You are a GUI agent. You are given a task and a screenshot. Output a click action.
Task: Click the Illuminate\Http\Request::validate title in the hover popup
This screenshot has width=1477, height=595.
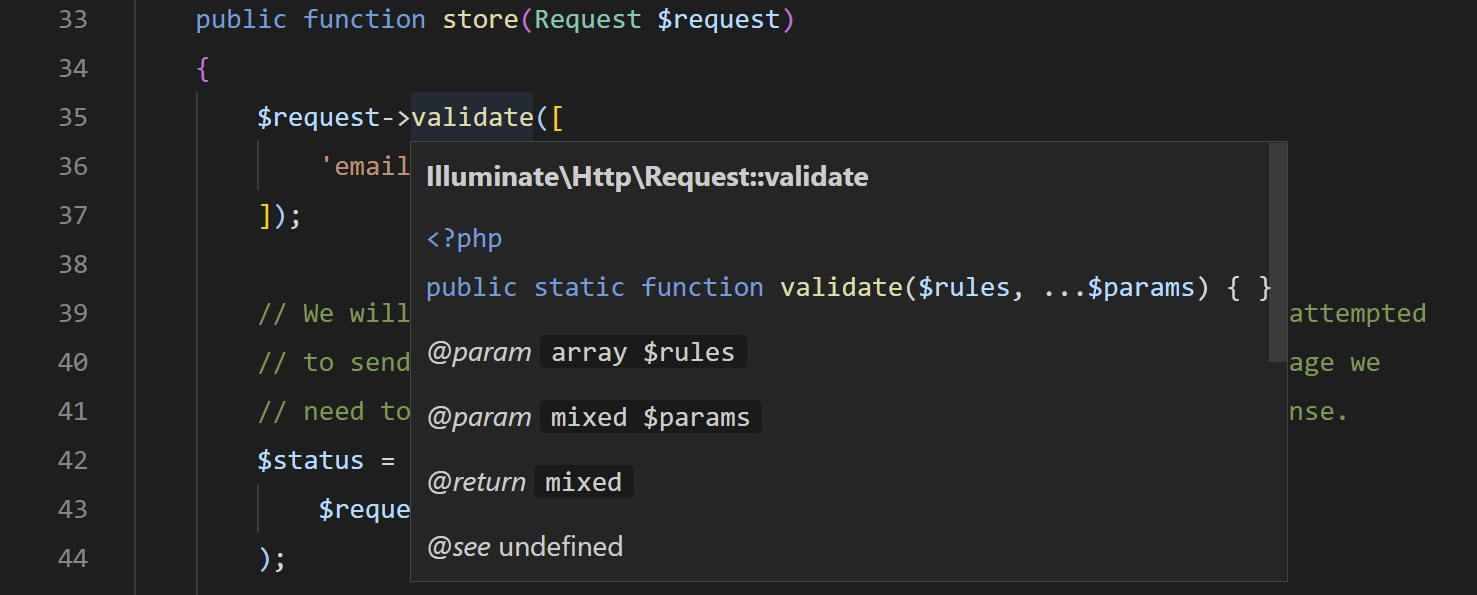coord(647,176)
